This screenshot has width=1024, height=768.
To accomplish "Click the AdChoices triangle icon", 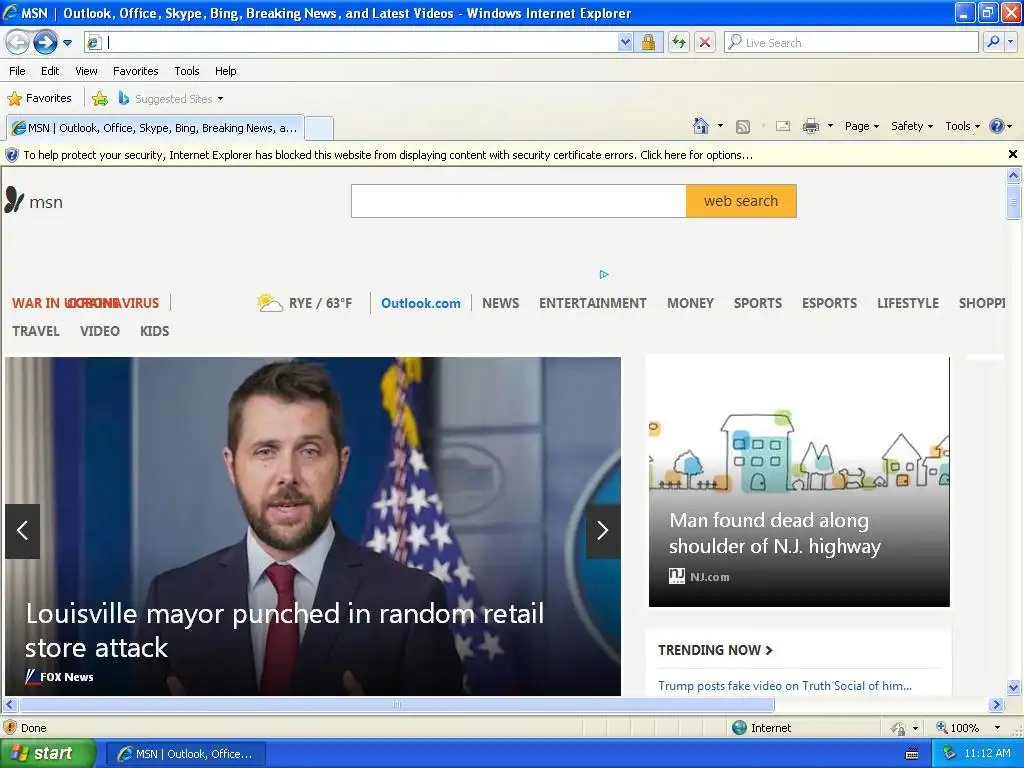I will [x=603, y=274].
